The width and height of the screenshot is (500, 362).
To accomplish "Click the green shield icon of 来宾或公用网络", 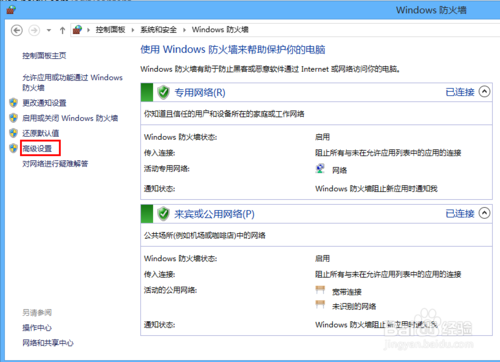I will point(163,214).
